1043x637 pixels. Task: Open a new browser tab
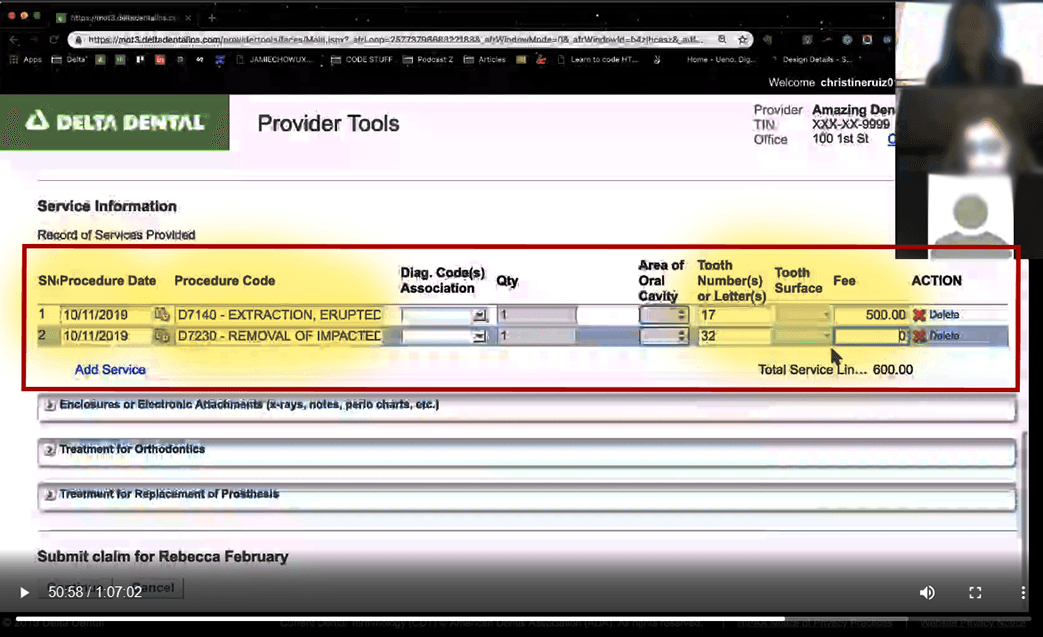212,18
